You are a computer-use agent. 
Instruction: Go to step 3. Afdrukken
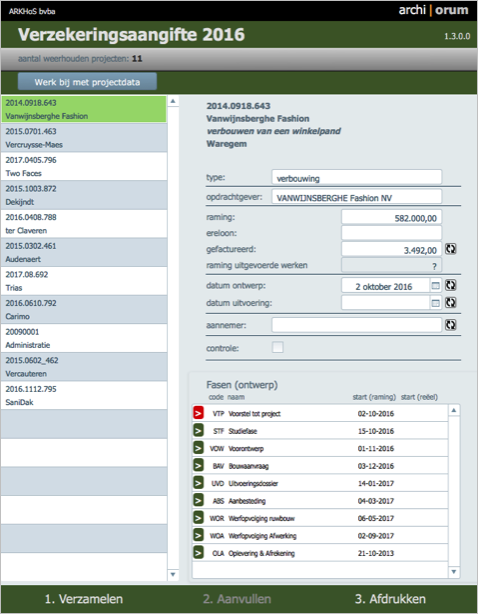tap(390, 599)
